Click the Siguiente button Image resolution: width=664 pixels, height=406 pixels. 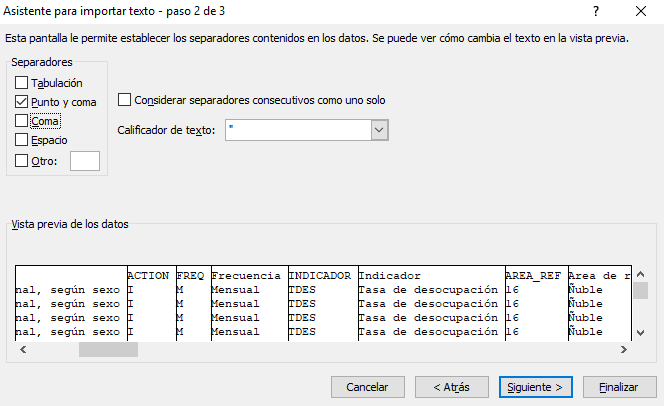536,387
